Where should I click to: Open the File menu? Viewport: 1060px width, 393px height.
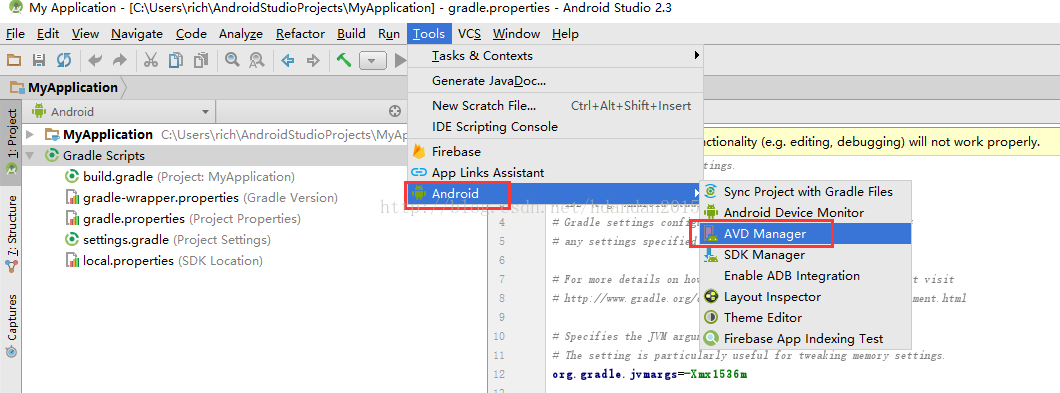pos(15,34)
